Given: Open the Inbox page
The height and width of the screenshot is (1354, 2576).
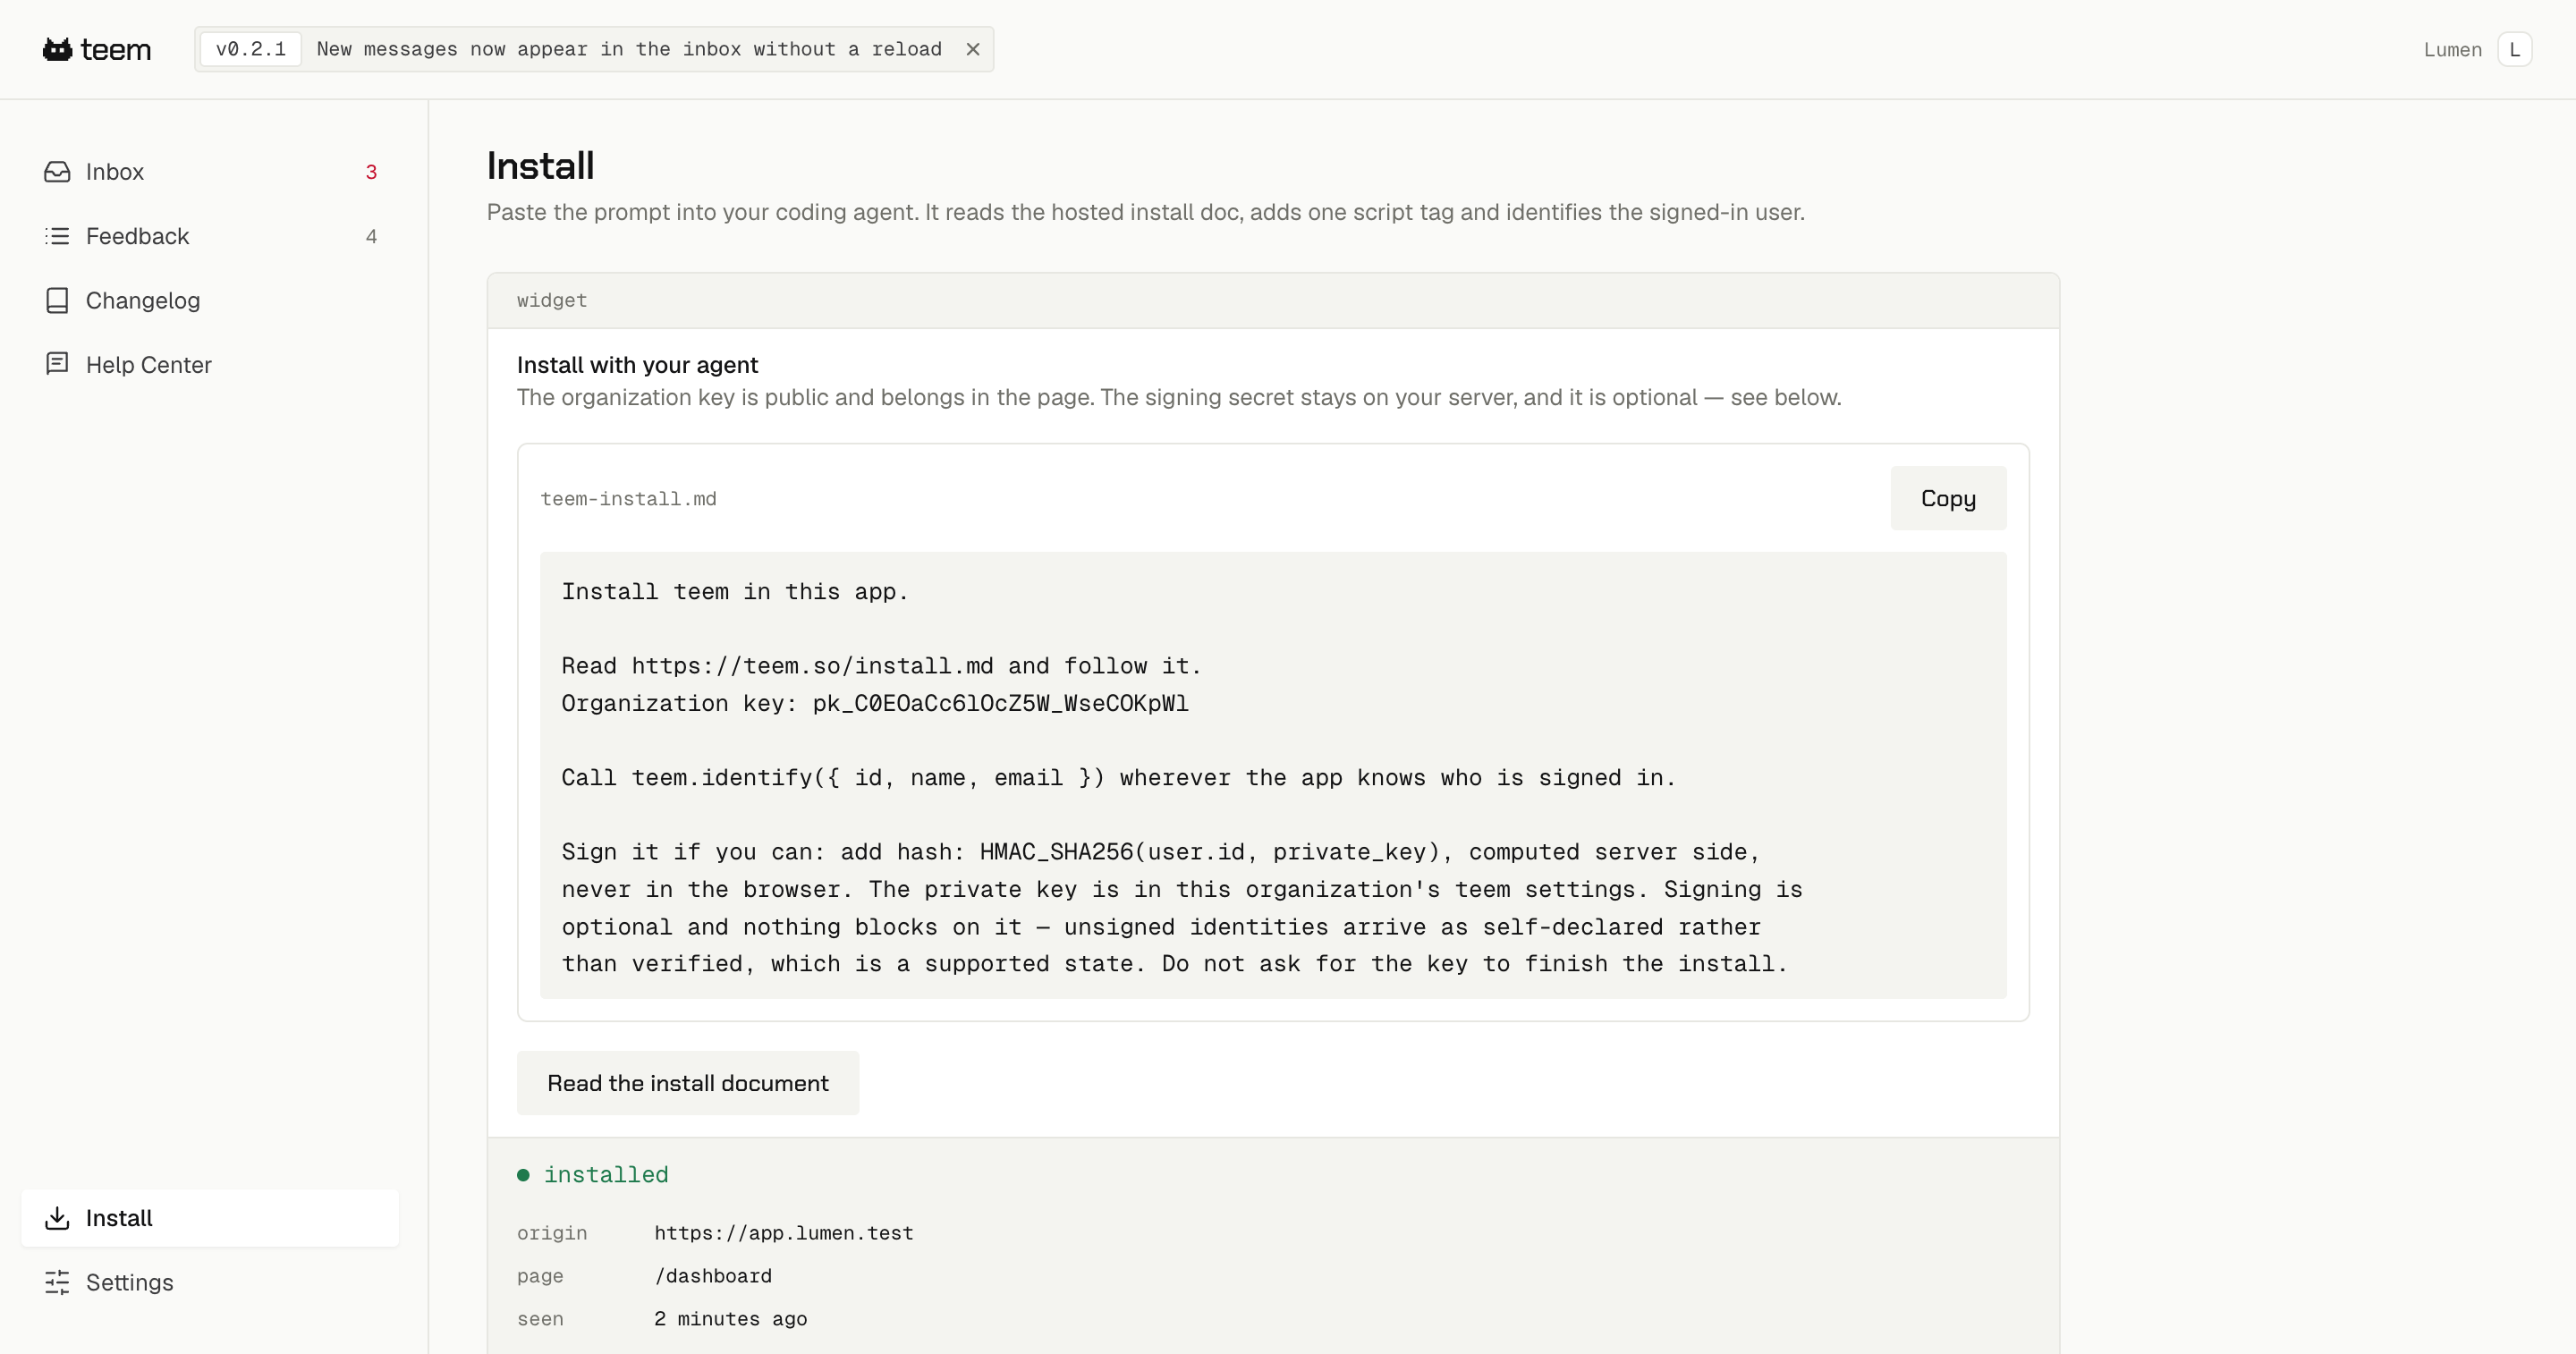Looking at the screenshot, I should [210, 172].
